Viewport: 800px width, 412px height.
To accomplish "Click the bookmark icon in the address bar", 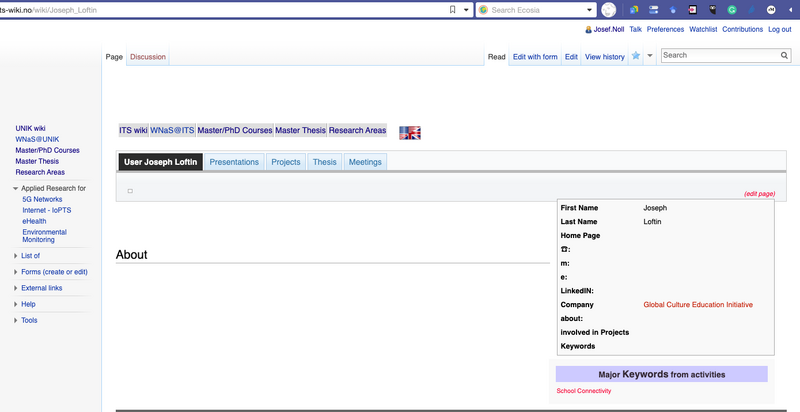I will [x=452, y=10].
